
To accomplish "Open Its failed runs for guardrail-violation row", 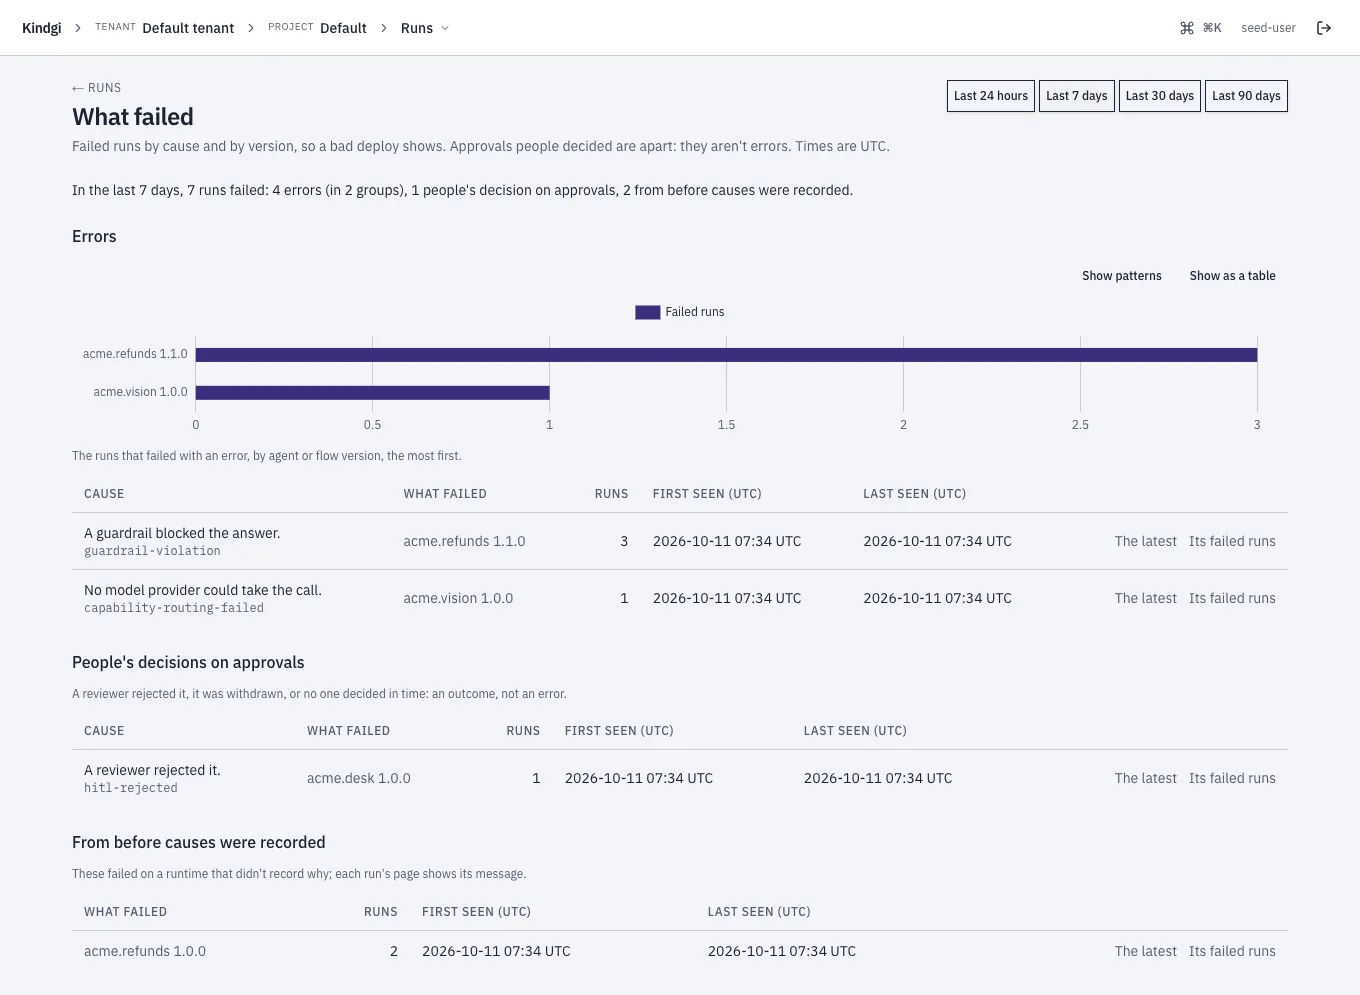I will tap(1232, 541).
